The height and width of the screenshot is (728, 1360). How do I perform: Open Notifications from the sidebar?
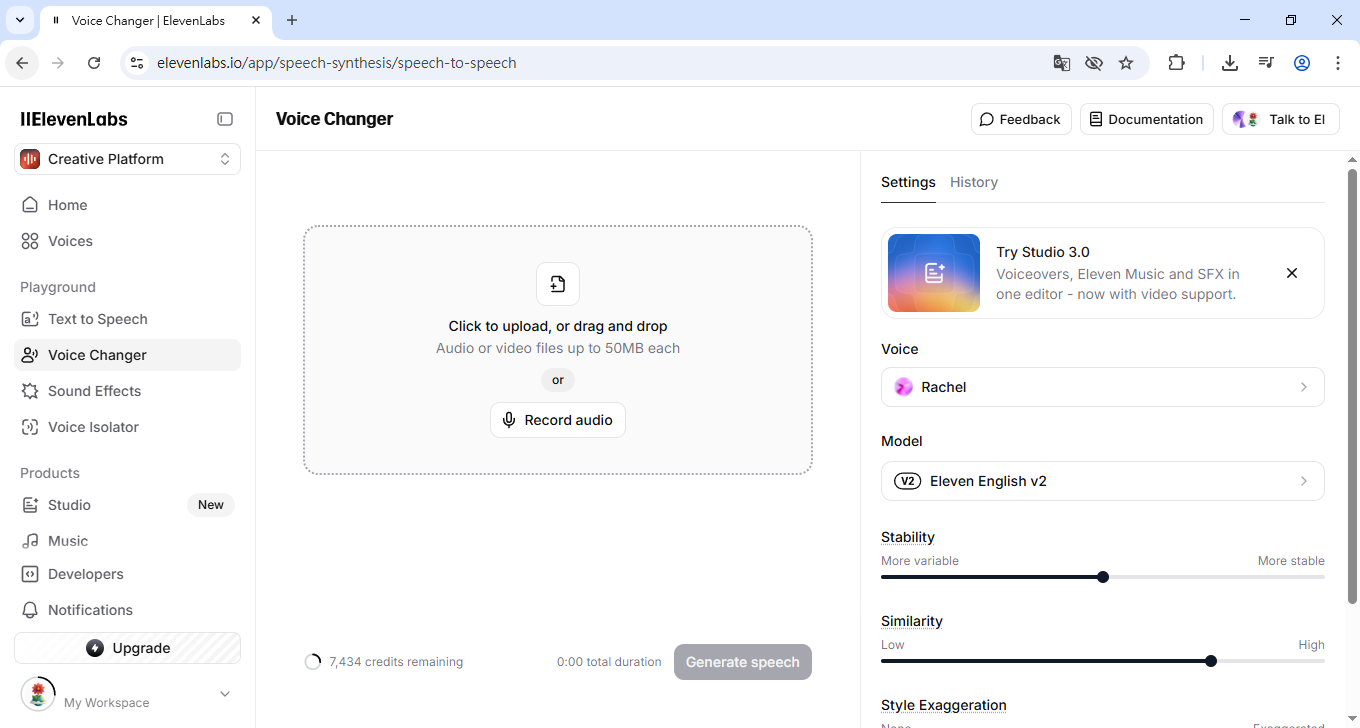pos(90,610)
